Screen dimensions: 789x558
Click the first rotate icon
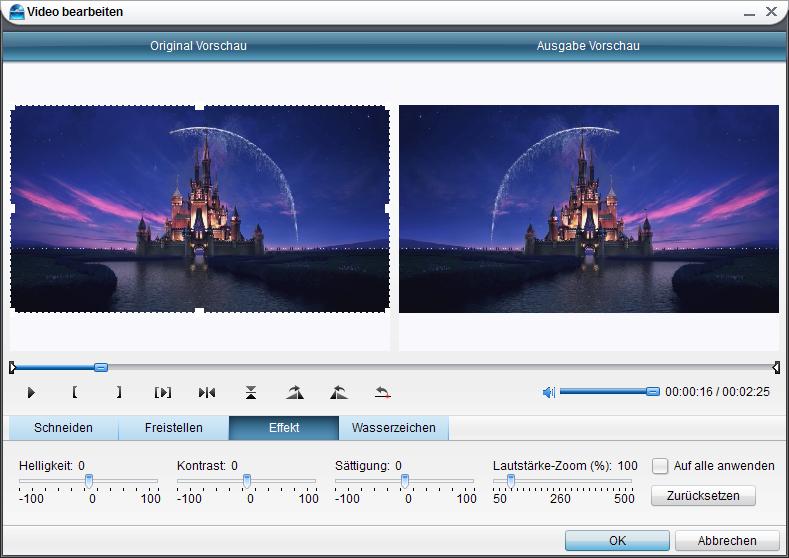click(x=294, y=393)
